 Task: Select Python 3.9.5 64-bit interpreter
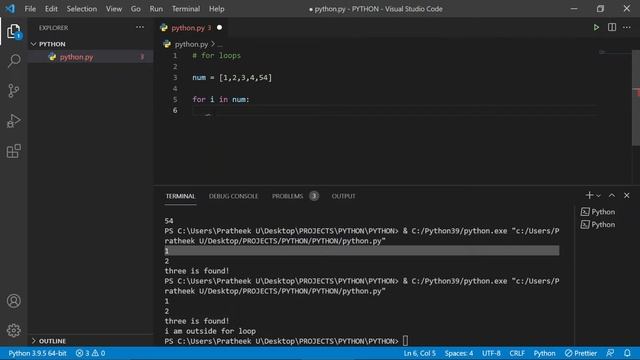coord(37,353)
